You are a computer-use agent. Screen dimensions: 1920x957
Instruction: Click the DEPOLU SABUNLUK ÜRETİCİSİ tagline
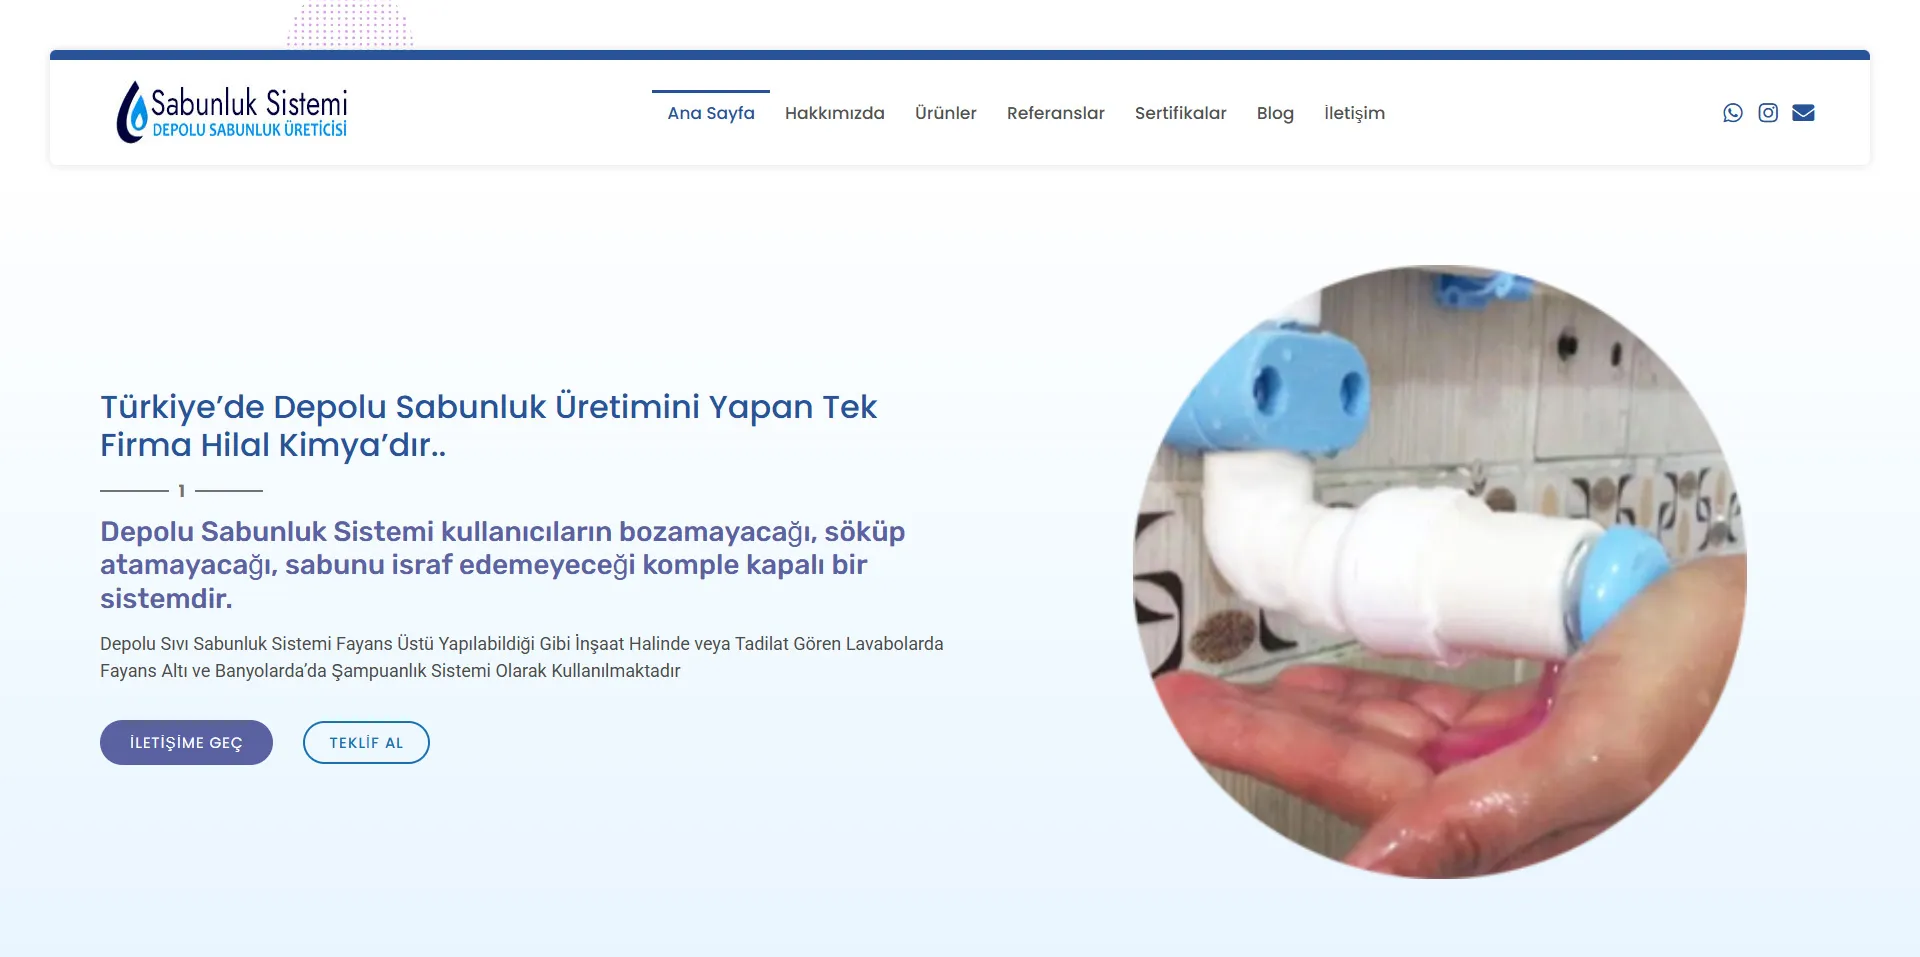(250, 129)
